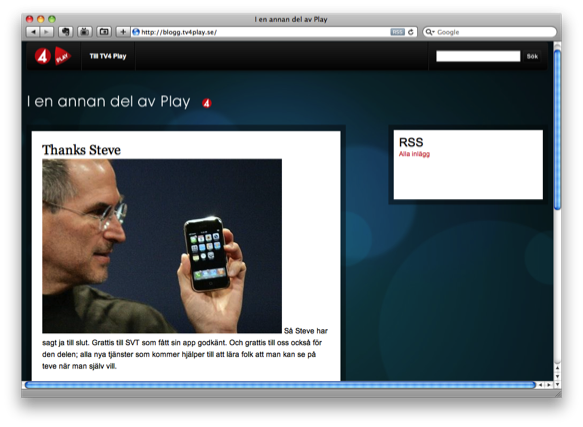
Task: Click the Evernote elephant toolbar icon
Action: click(65, 32)
